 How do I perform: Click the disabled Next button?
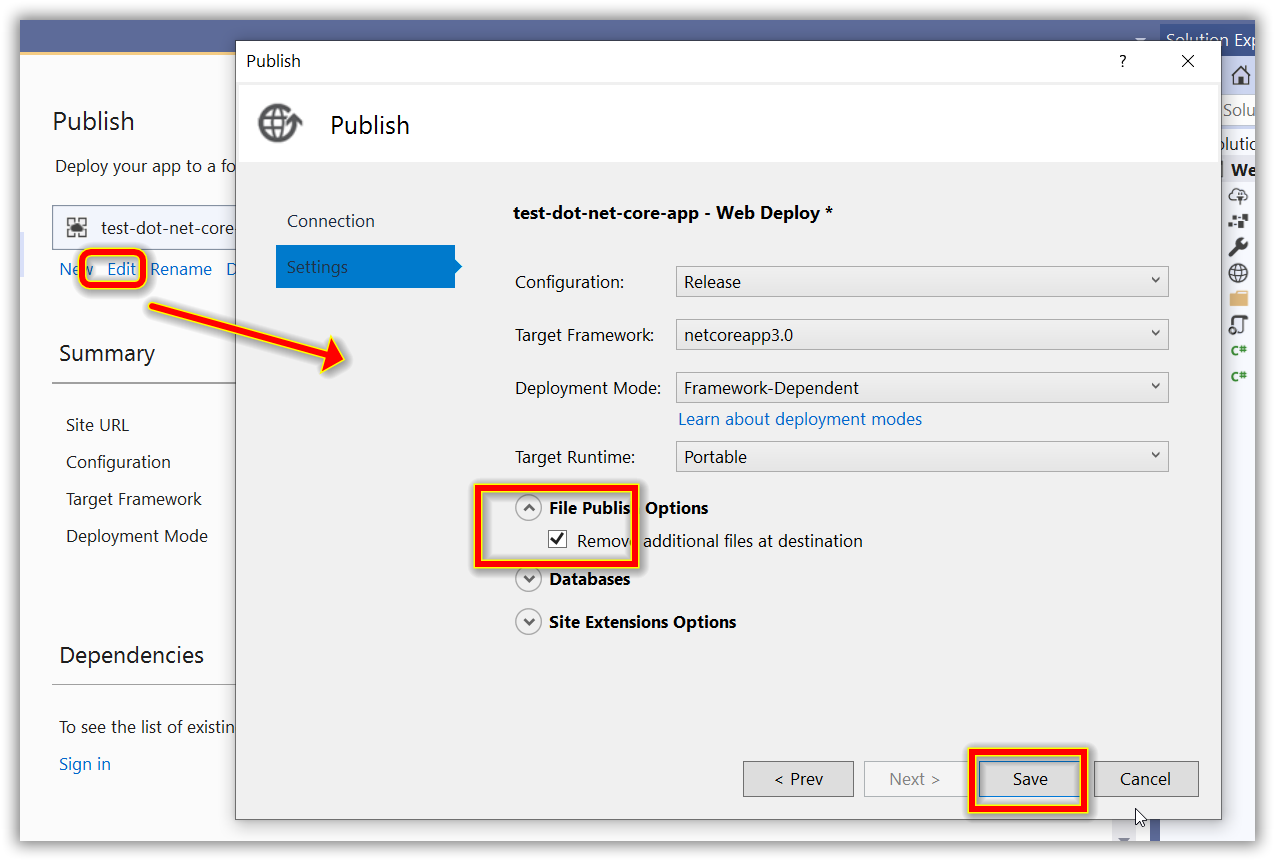tap(915, 779)
